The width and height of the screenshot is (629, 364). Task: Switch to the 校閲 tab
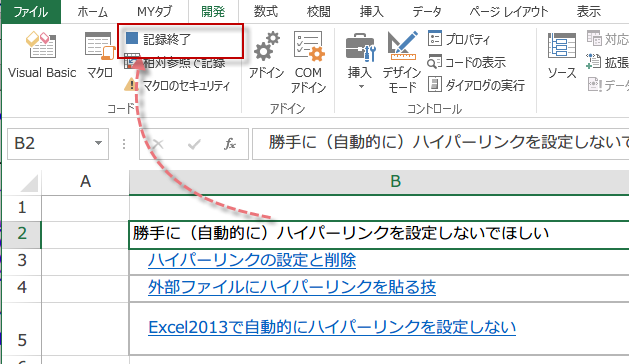[x=319, y=12]
